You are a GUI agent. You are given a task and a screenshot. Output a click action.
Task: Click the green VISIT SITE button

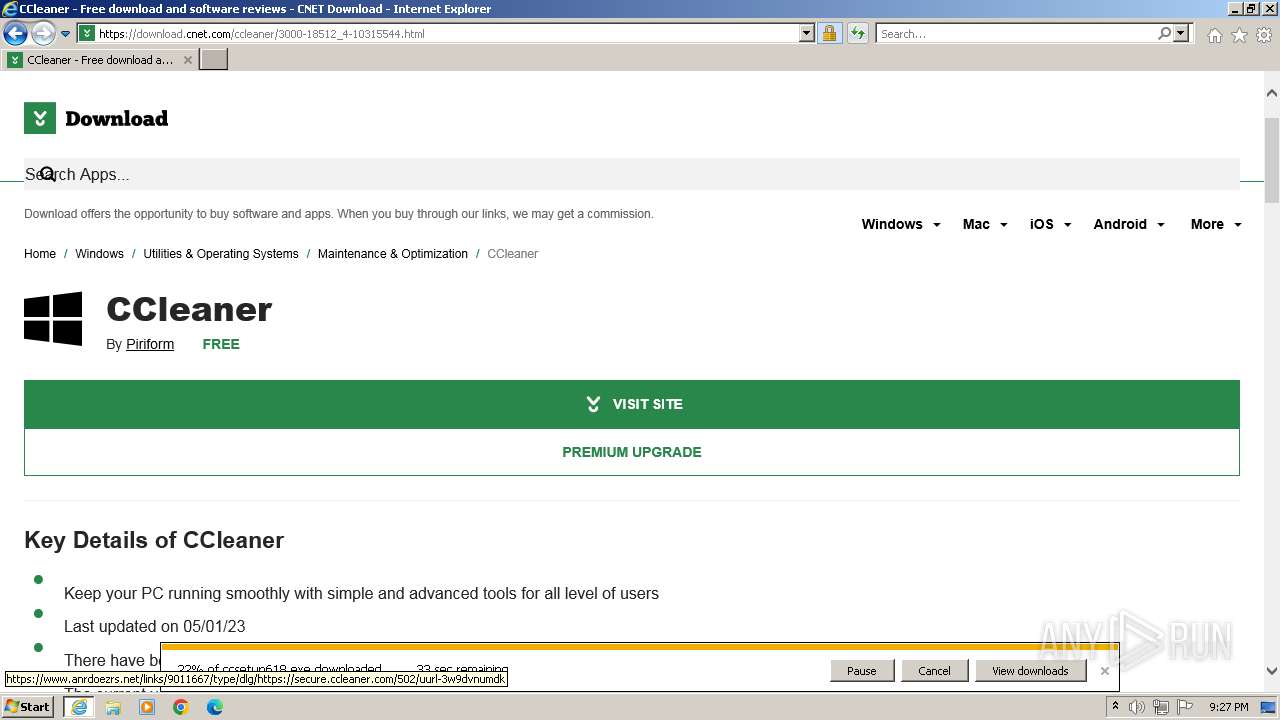[x=632, y=404]
